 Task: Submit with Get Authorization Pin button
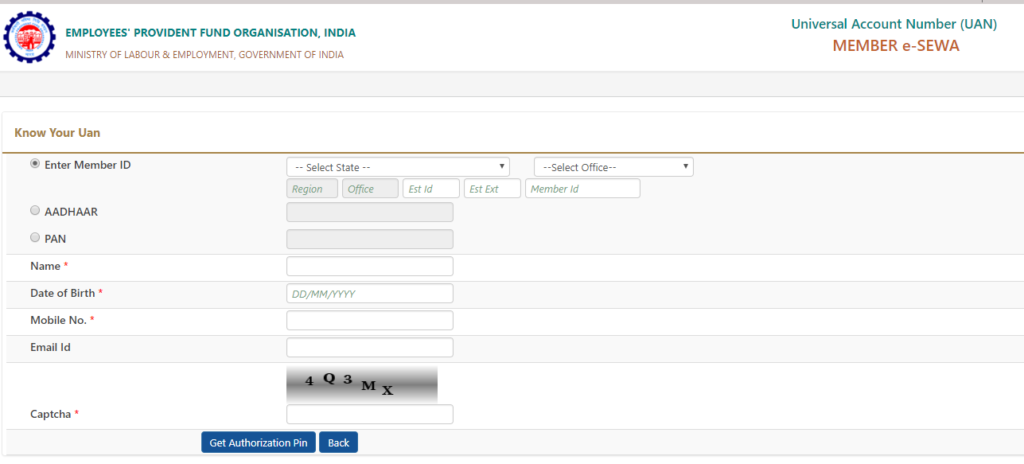click(x=259, y=442)
